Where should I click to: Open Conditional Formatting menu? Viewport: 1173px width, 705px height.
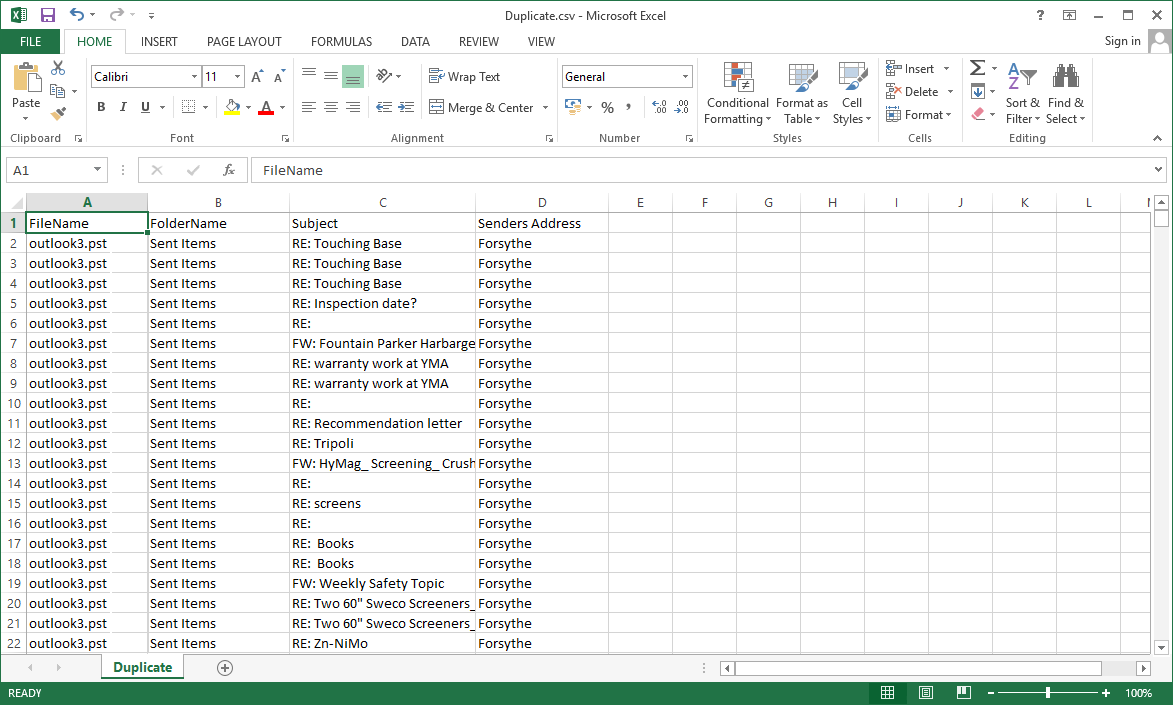tap(738, 94)
